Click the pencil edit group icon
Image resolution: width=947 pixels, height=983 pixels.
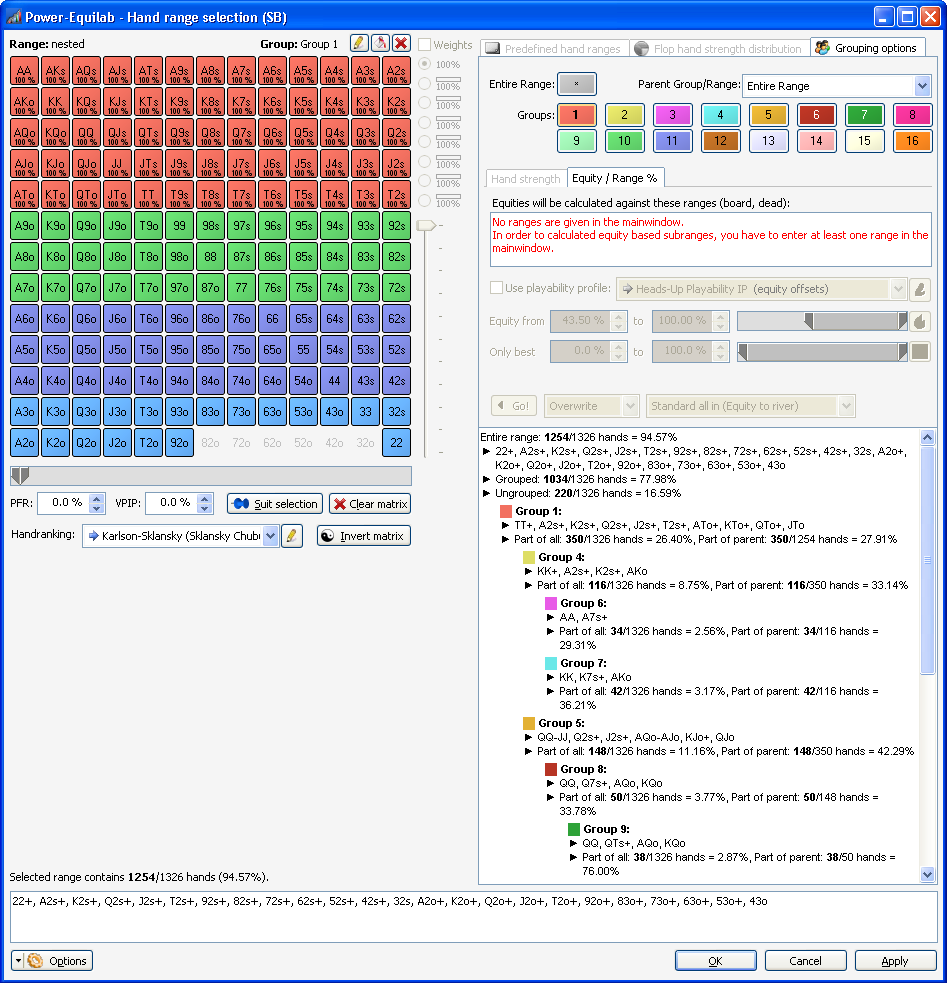tap(359, 43)
